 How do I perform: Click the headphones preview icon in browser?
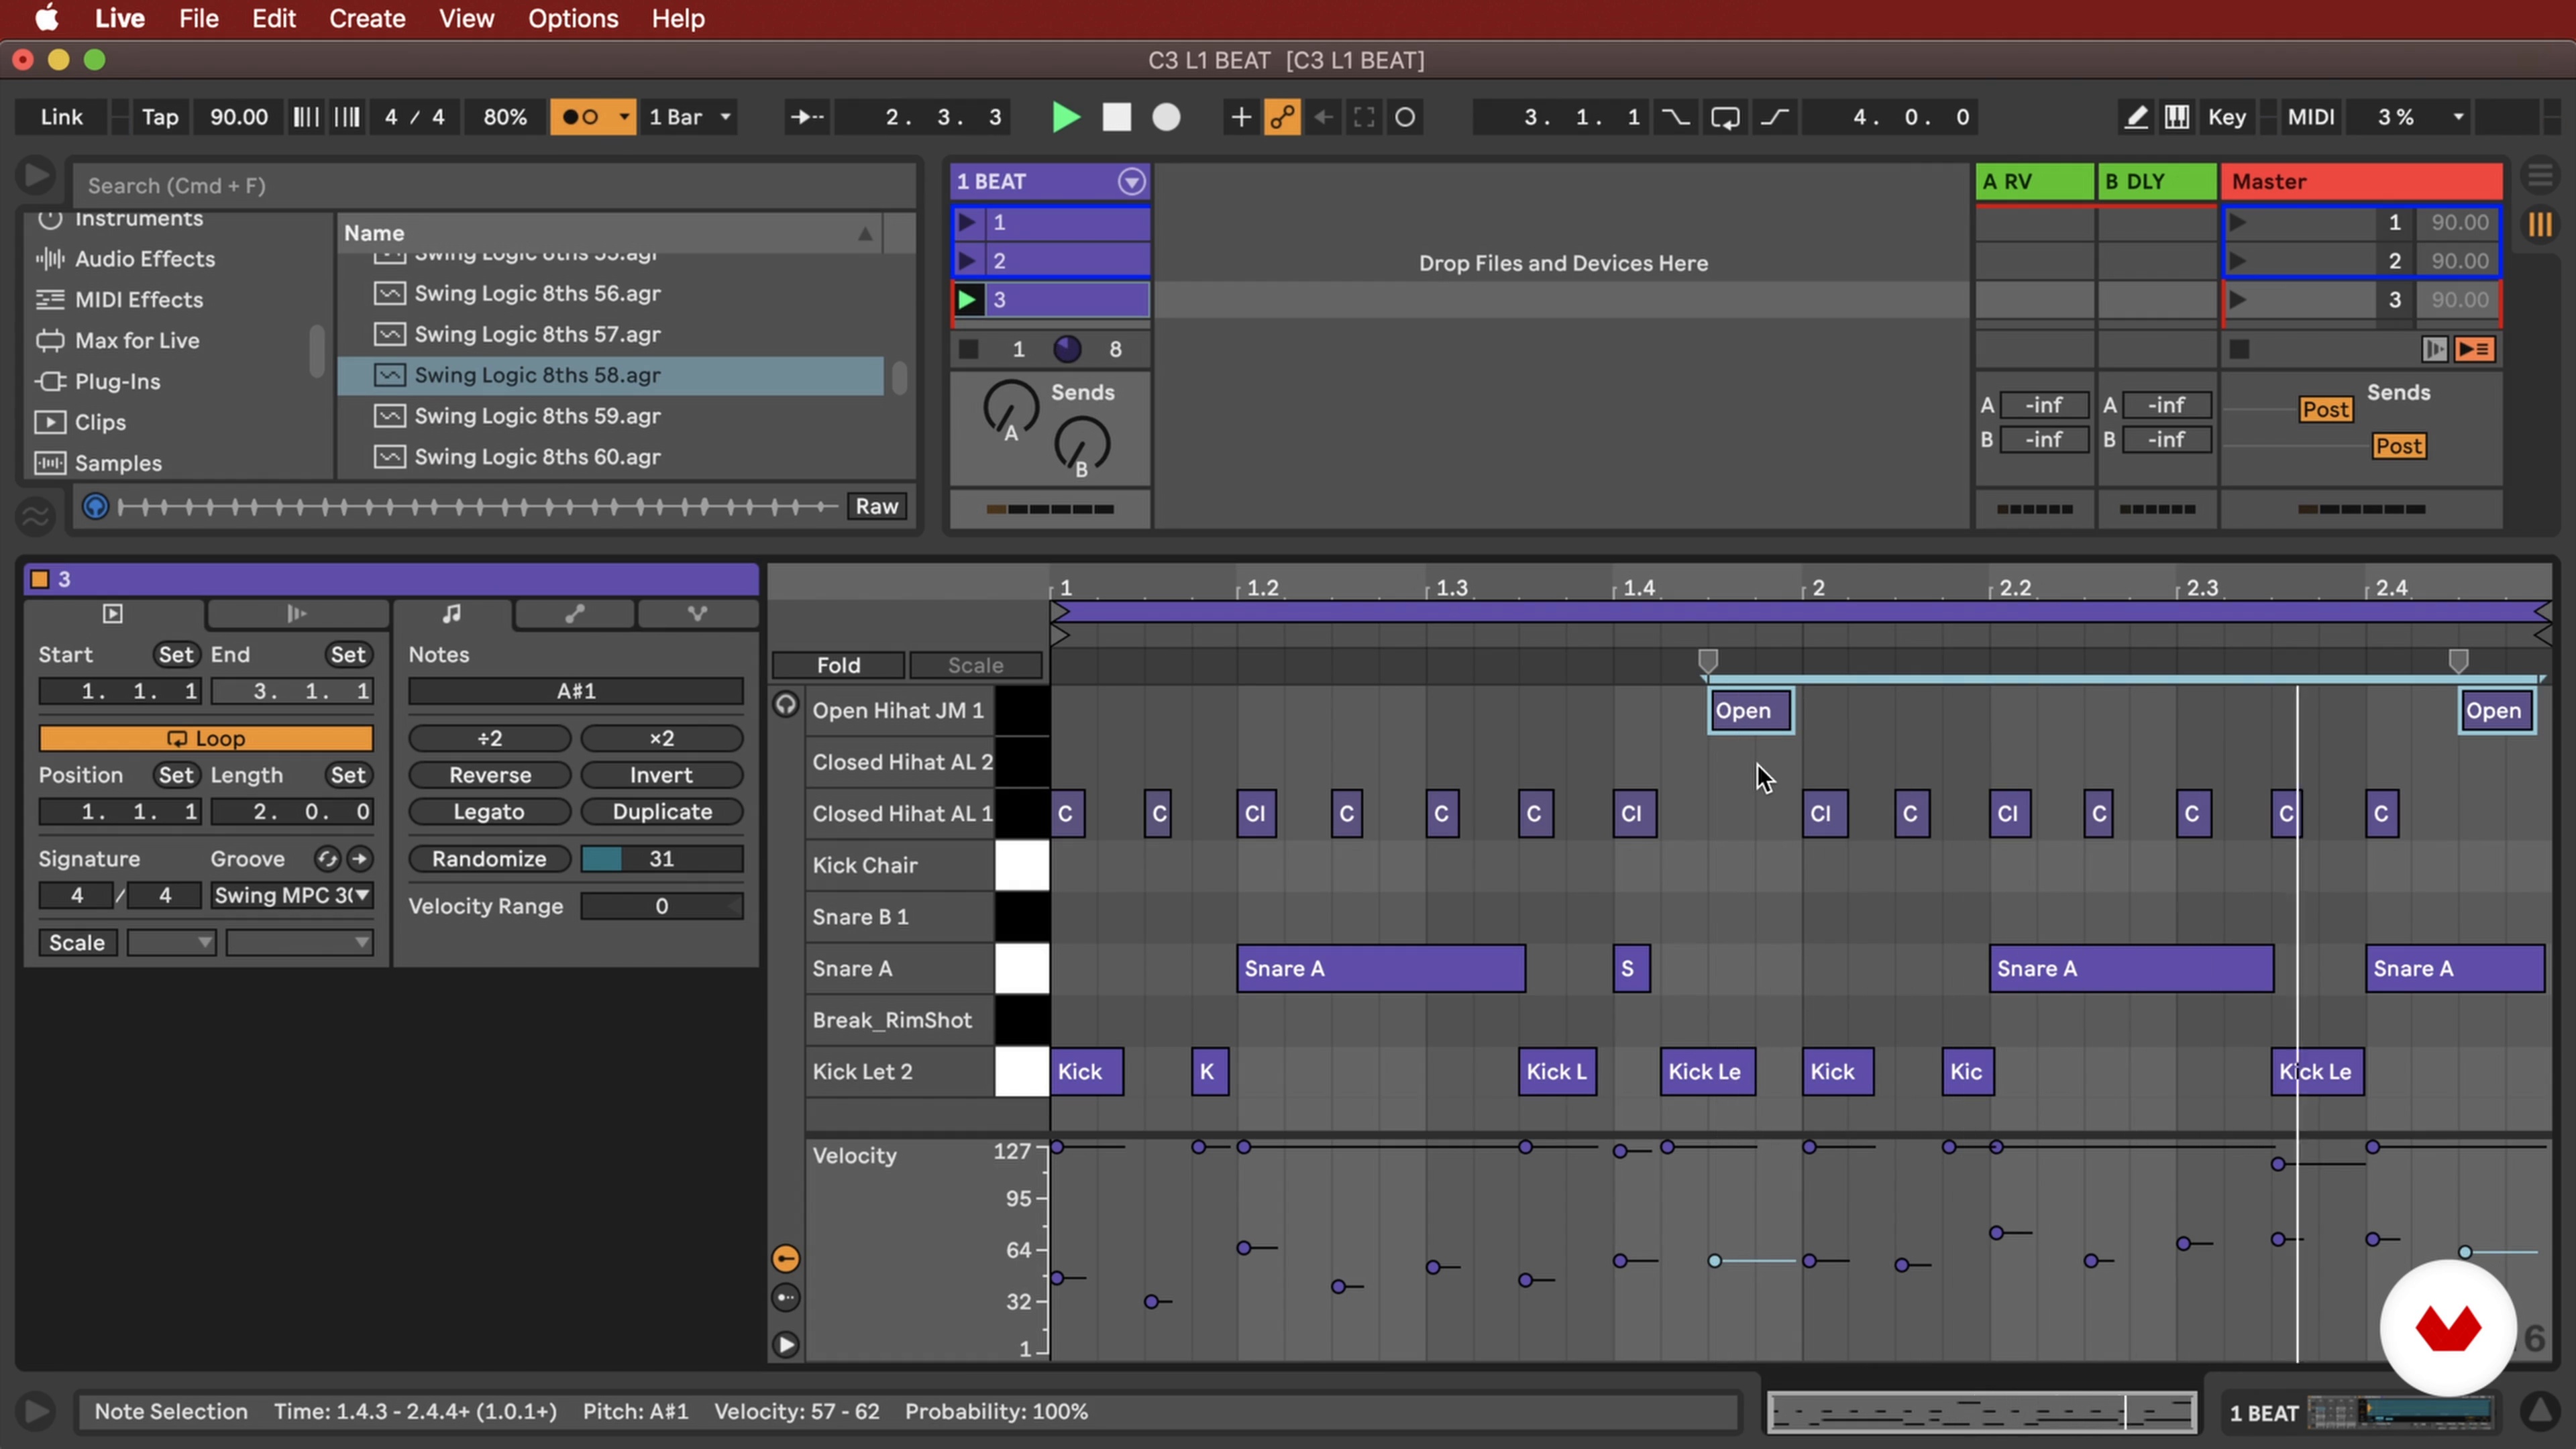coord(95,506)
